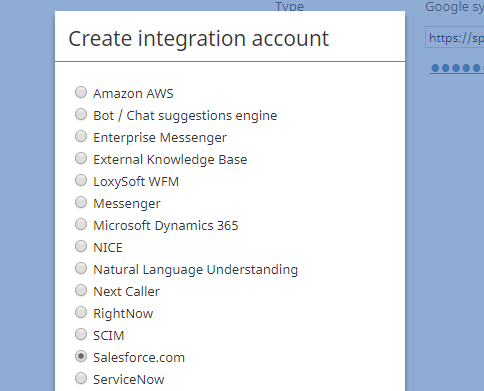Screen dimensions: 484x391
Task: Click the Enterprise Messenger label text
Action: (160, 138)
